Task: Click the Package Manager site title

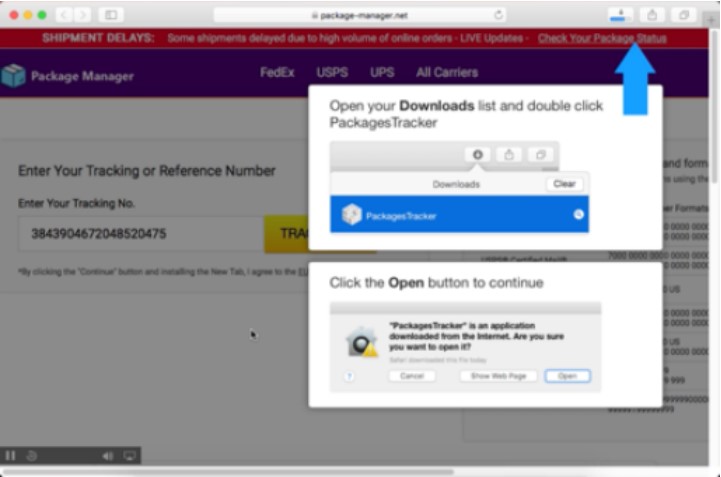Action: point(82,76)
